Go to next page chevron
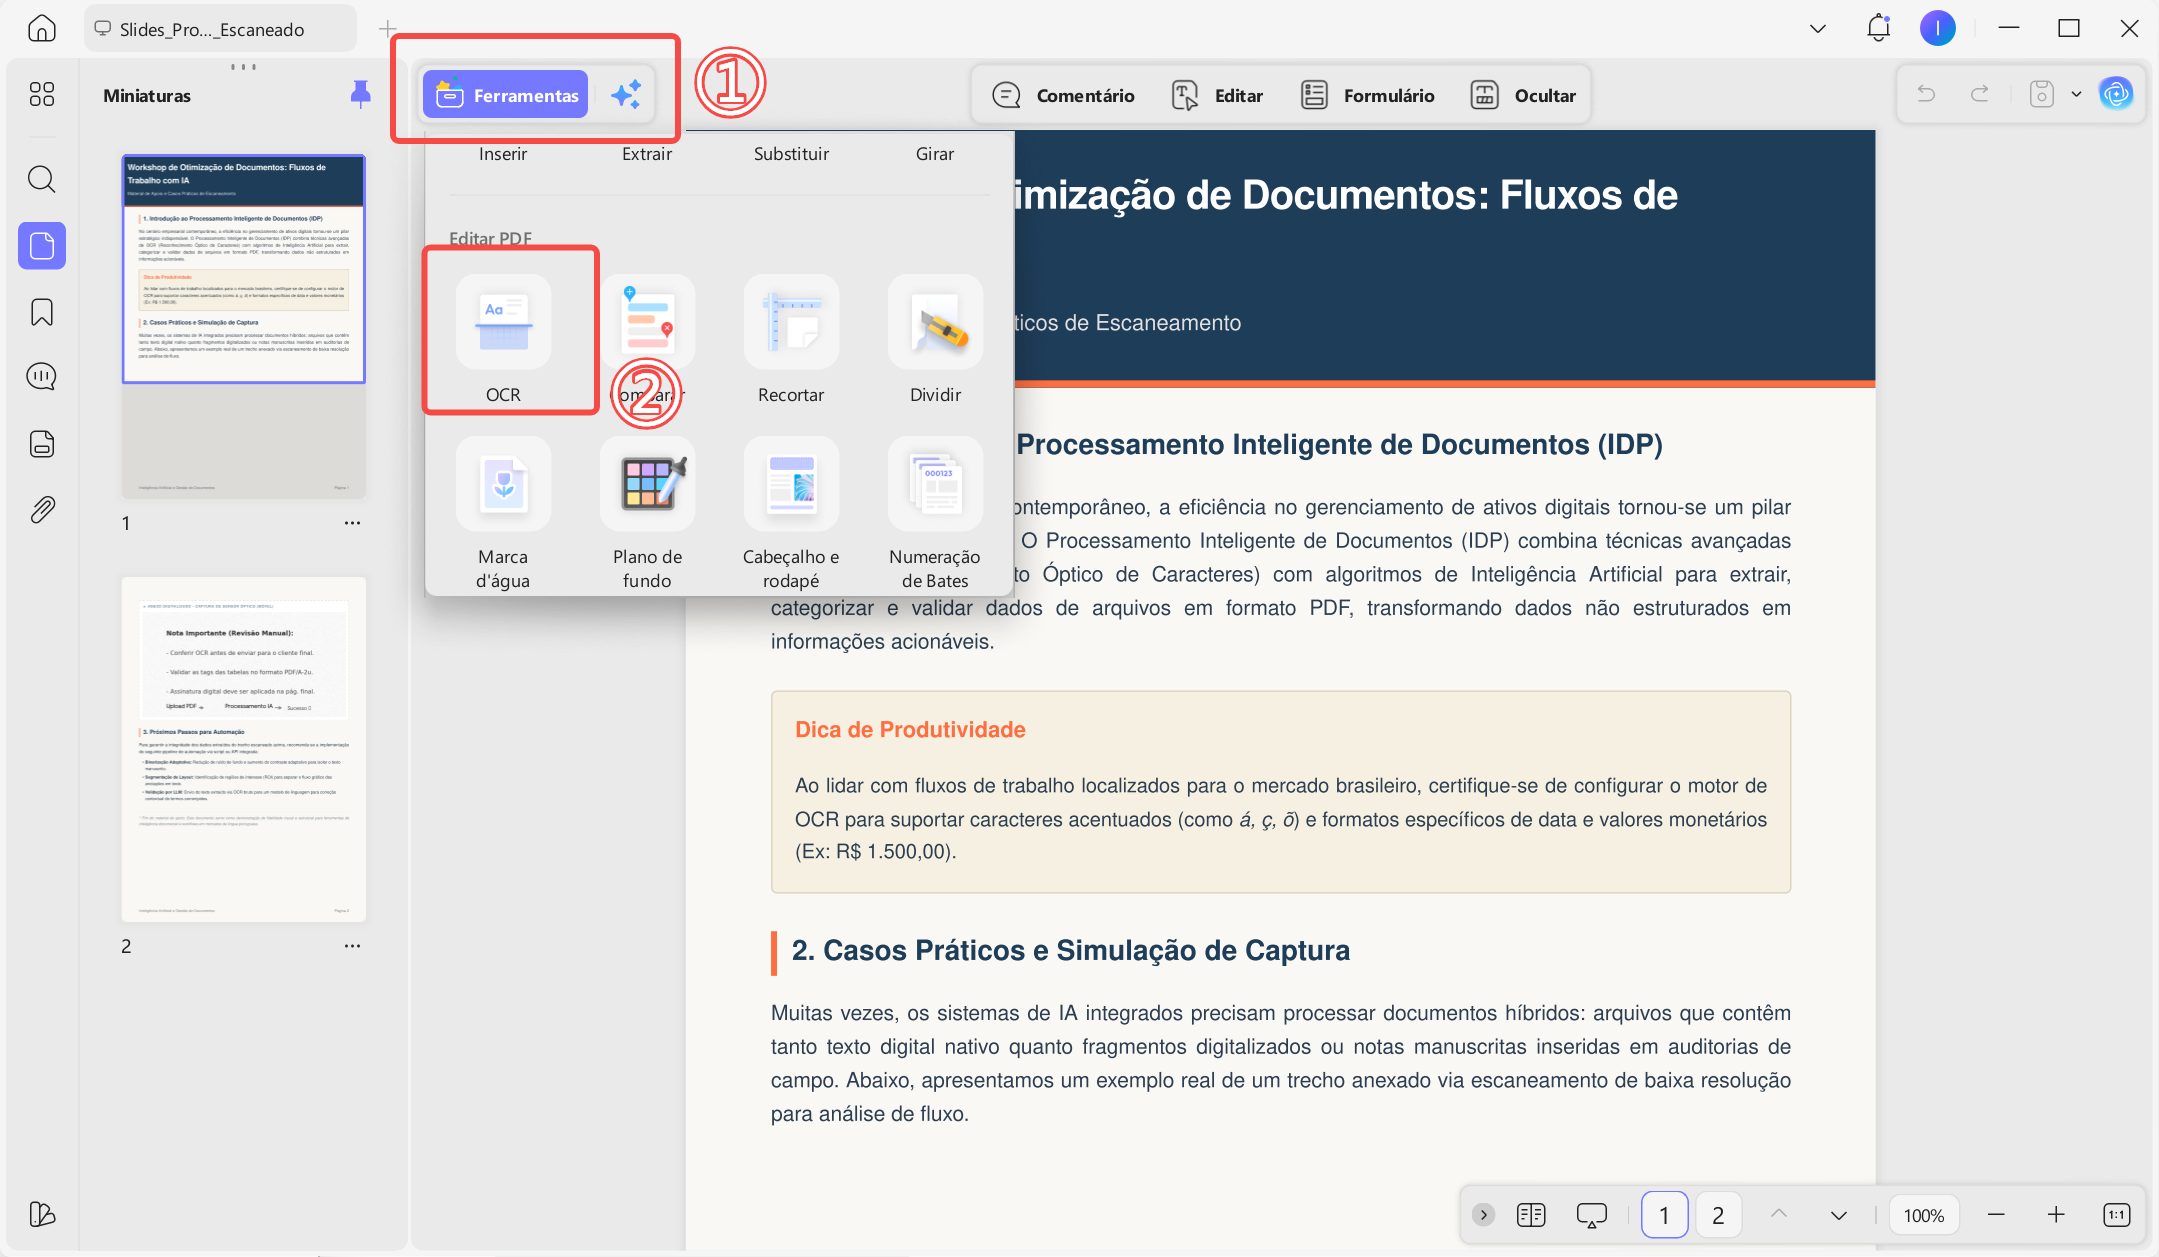The height and width of the screenshot is (1257, 2159). (x=1839, y=1215)
